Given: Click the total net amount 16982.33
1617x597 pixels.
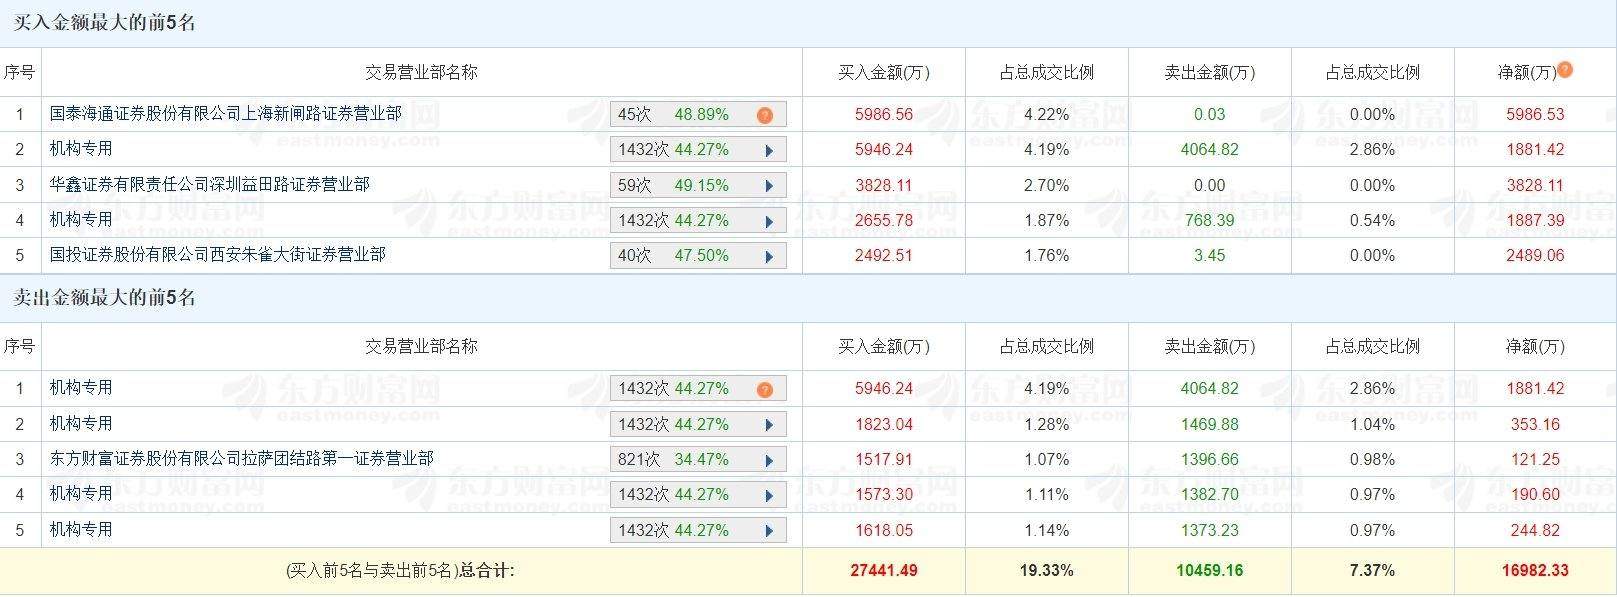Looking at the screenshot, I should click(x=1535, y=571).
